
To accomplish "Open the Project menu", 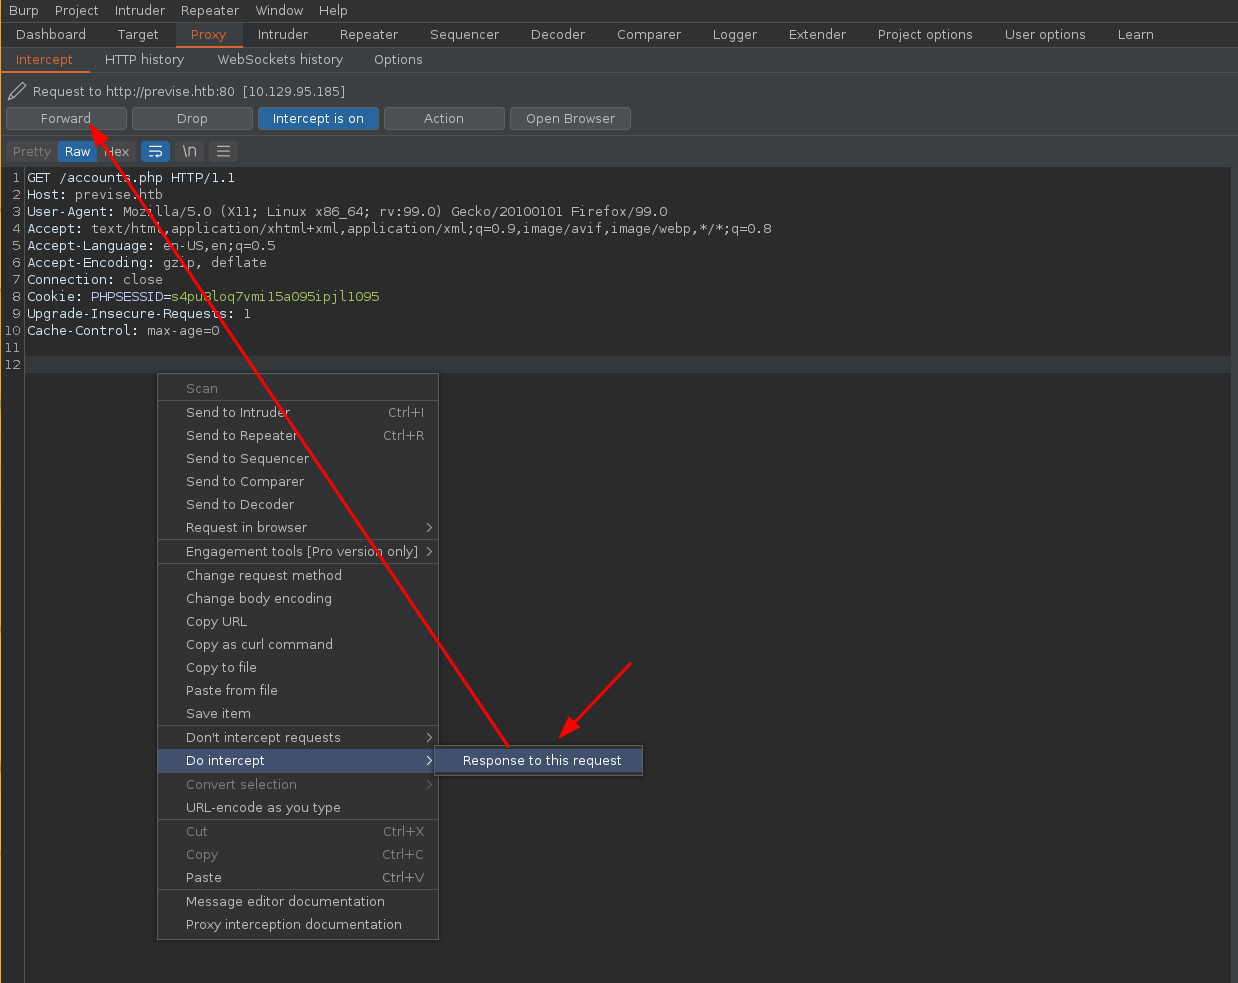I will [x=77, y=11].
